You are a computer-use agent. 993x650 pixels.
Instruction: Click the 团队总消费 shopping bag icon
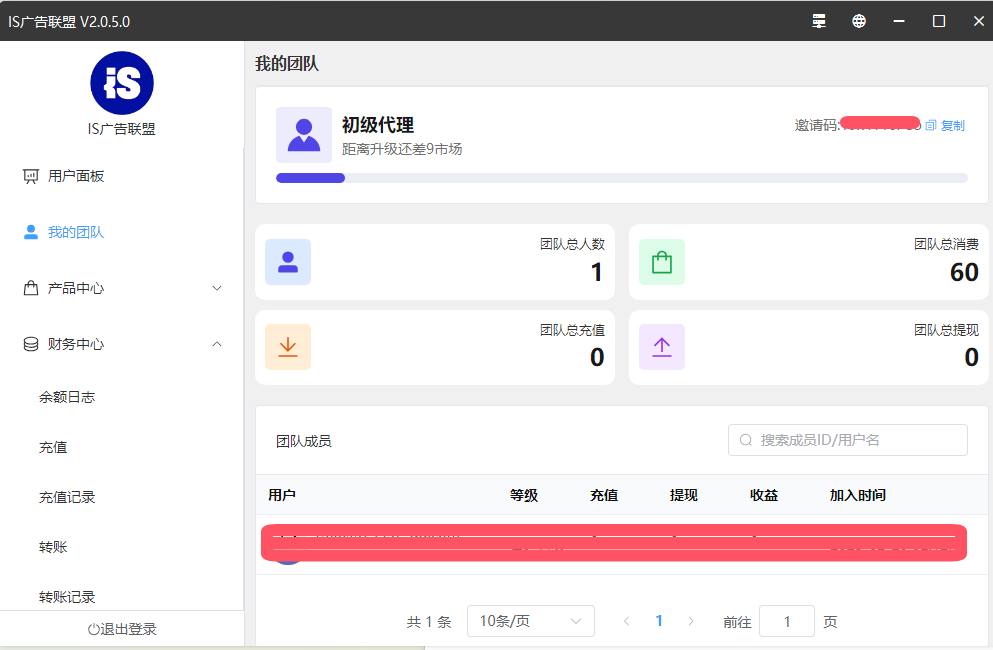point(662,262)
